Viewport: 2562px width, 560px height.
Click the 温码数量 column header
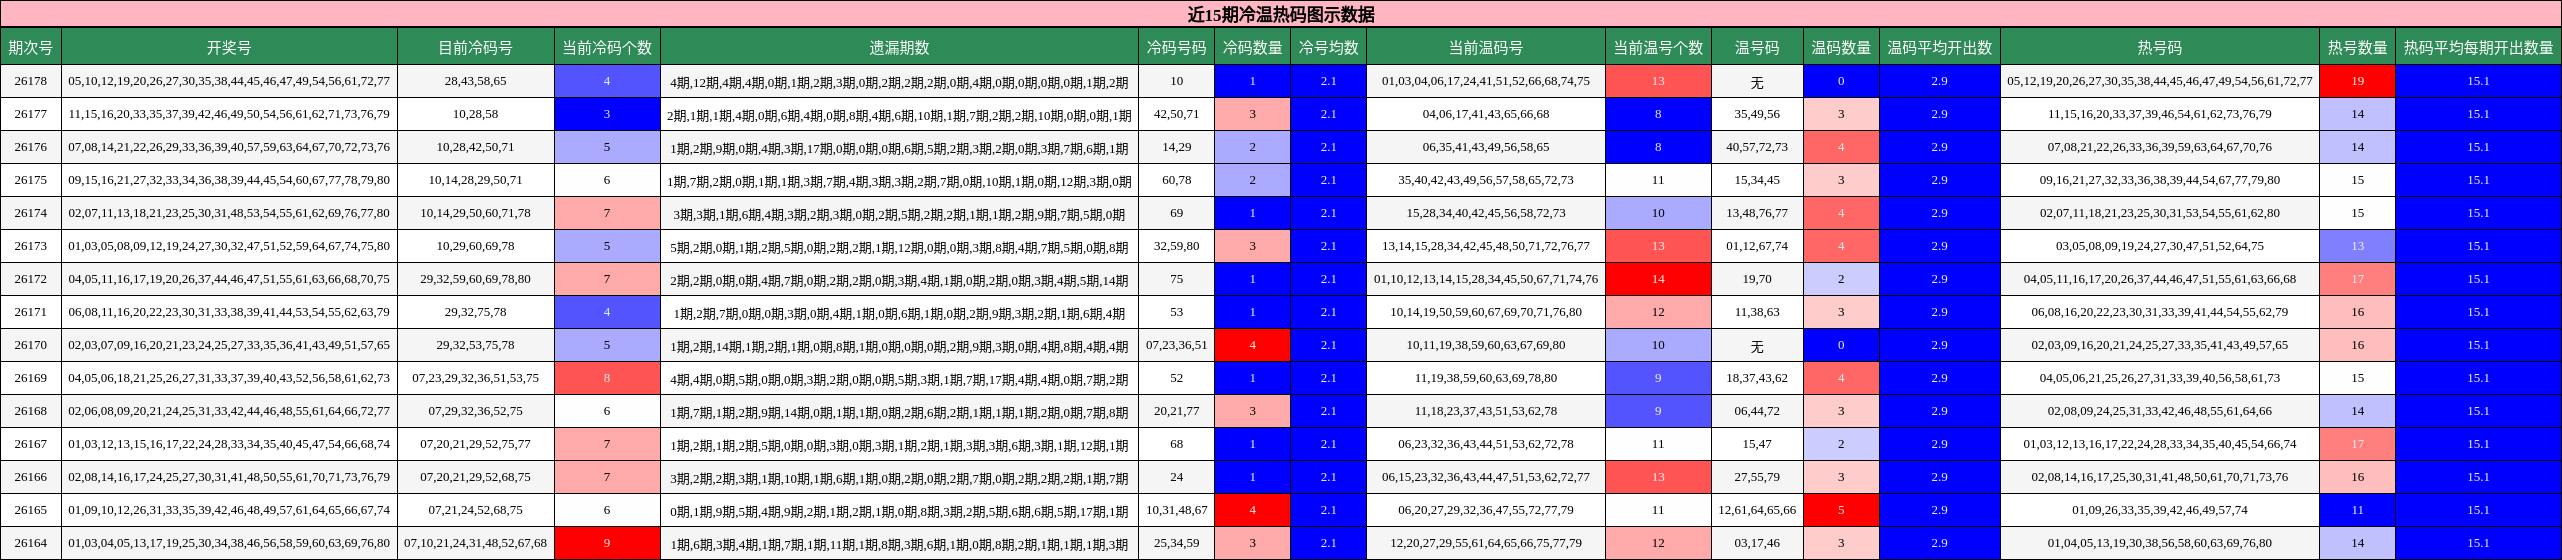[x=1841, y=47]
